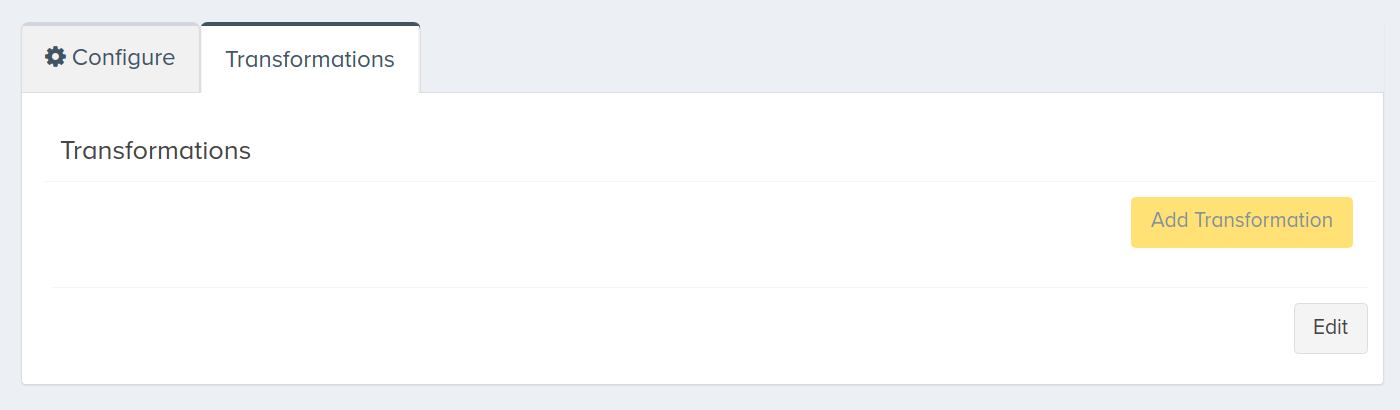1400x410 pixels.
Task: Click the gray background right of tabs
Action: coord(900,50)
